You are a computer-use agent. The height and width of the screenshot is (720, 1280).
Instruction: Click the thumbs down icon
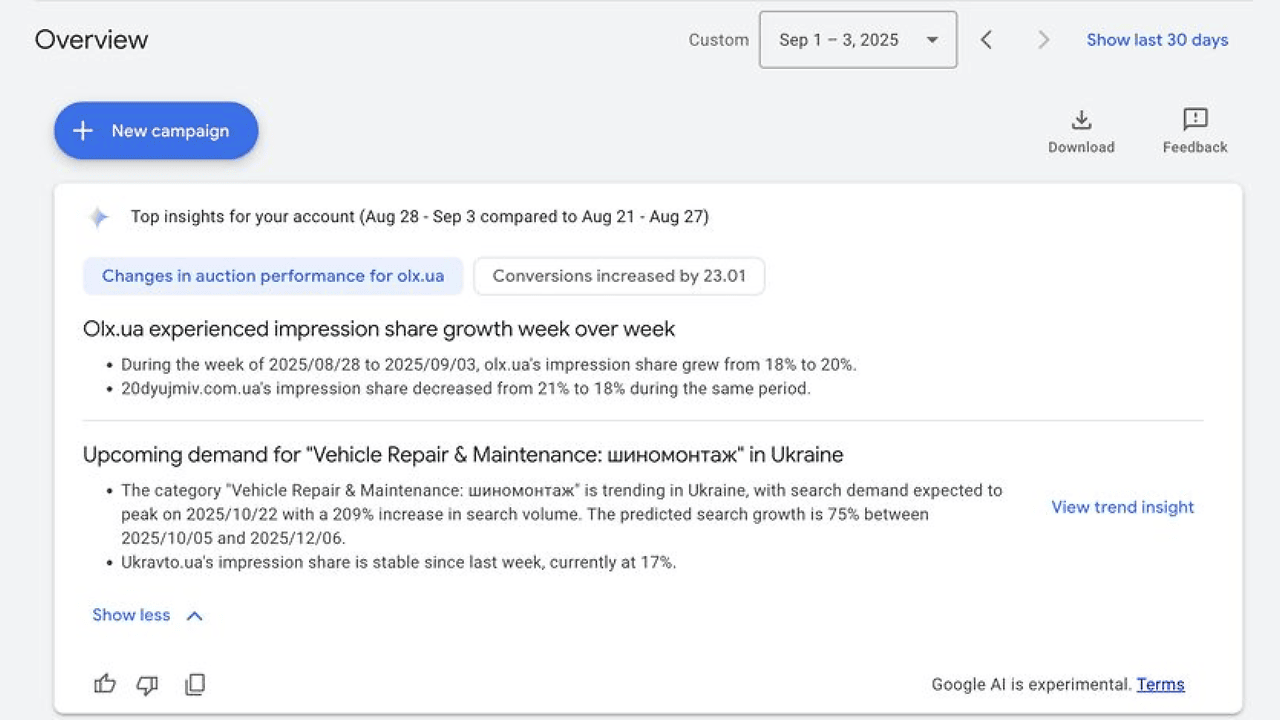[147, 685]
